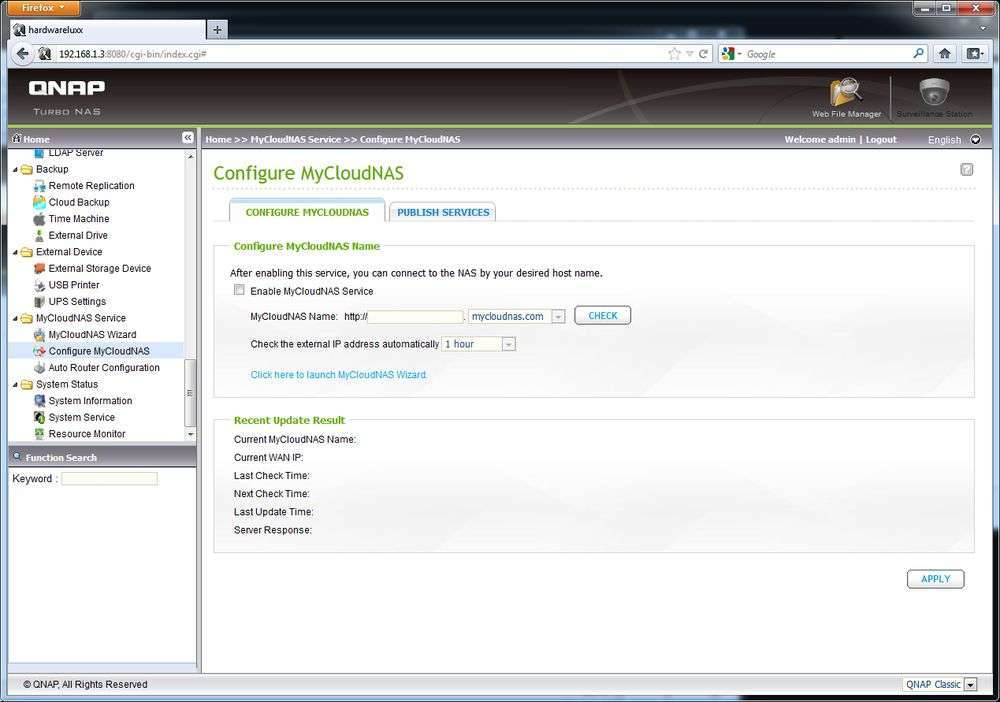1000x702 pixels.
Task: Reload the page with refresh icon
Action: pos(703,54)
